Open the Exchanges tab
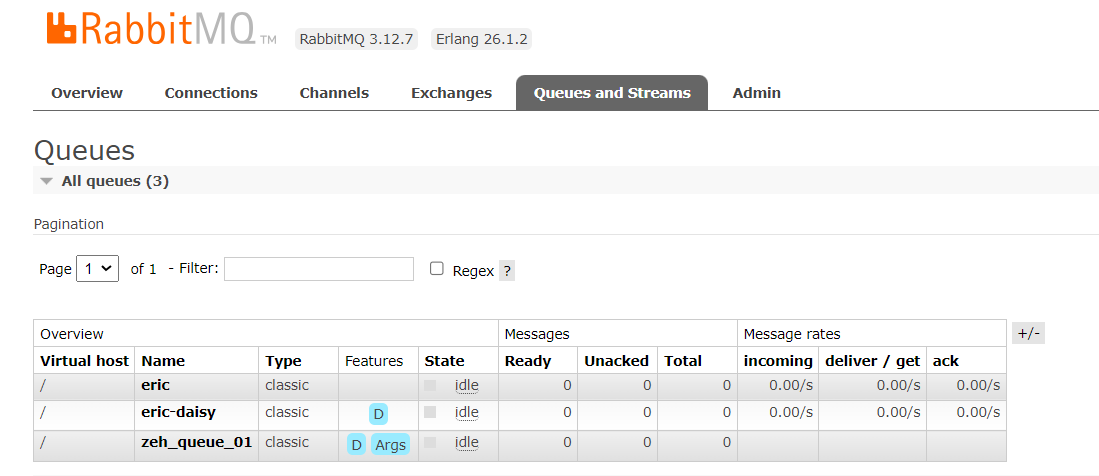The height and width of the screenshot is (476, 1099). (451, 93)
